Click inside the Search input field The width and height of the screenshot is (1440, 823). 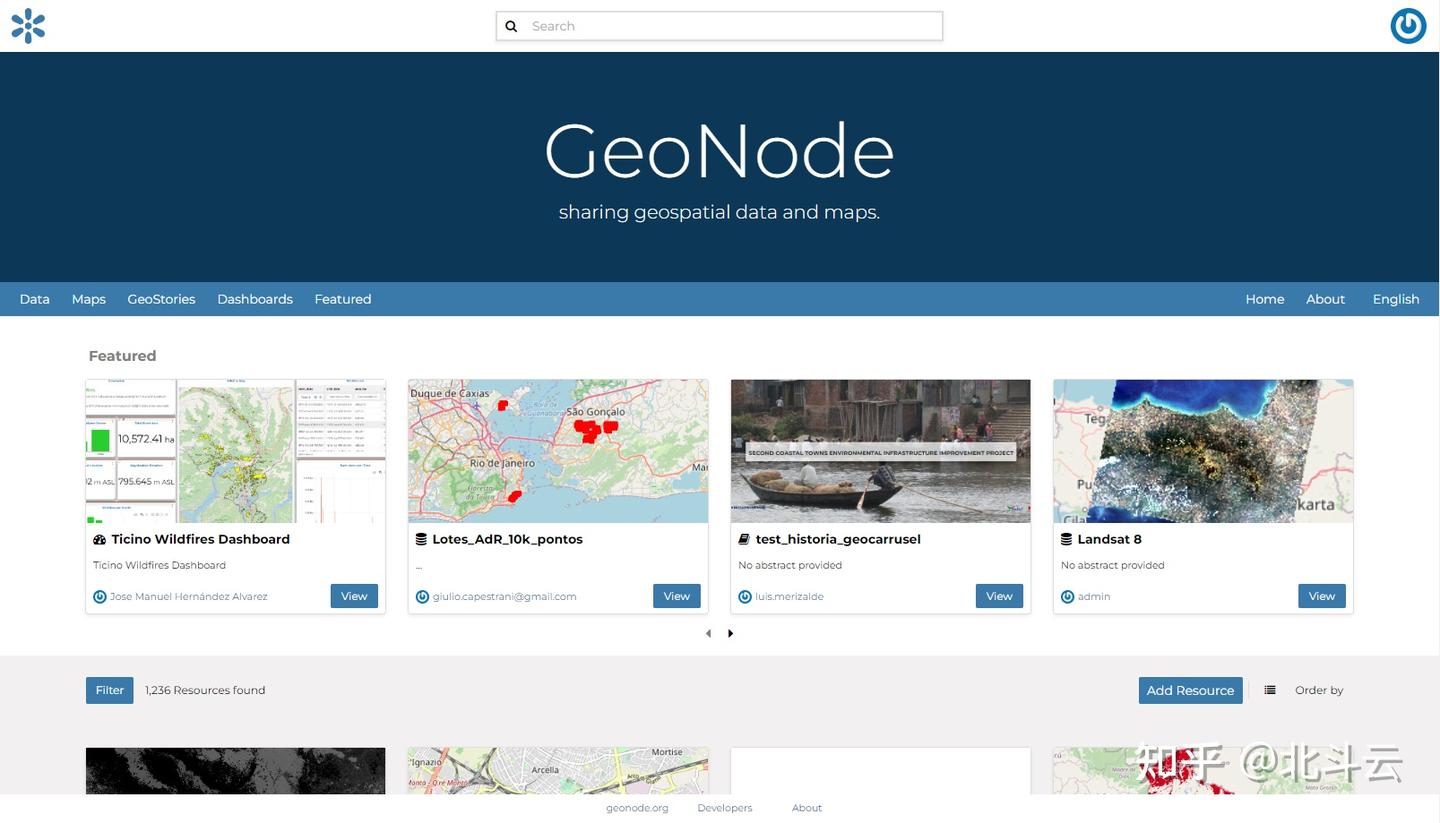(719, 26)
